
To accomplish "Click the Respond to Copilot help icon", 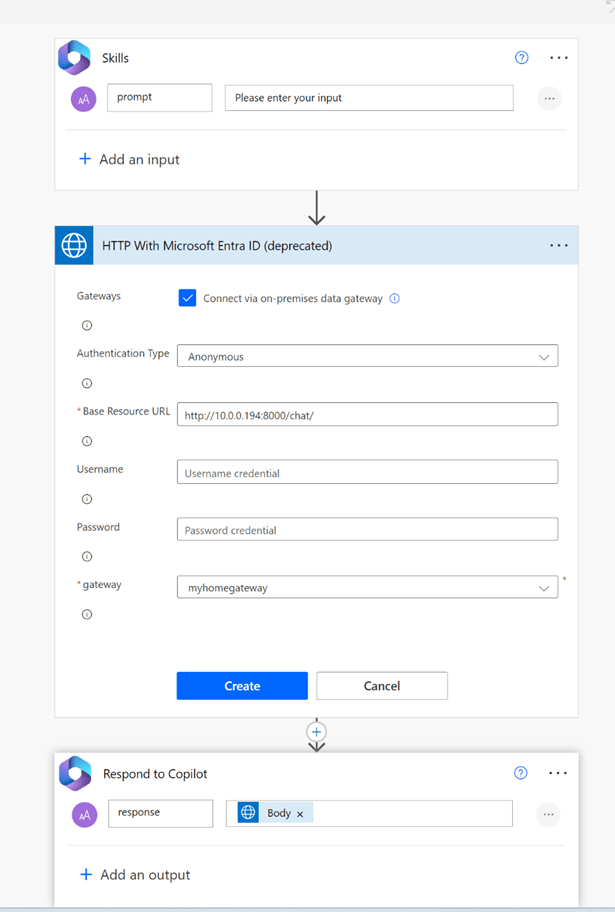I will (521, 773).
